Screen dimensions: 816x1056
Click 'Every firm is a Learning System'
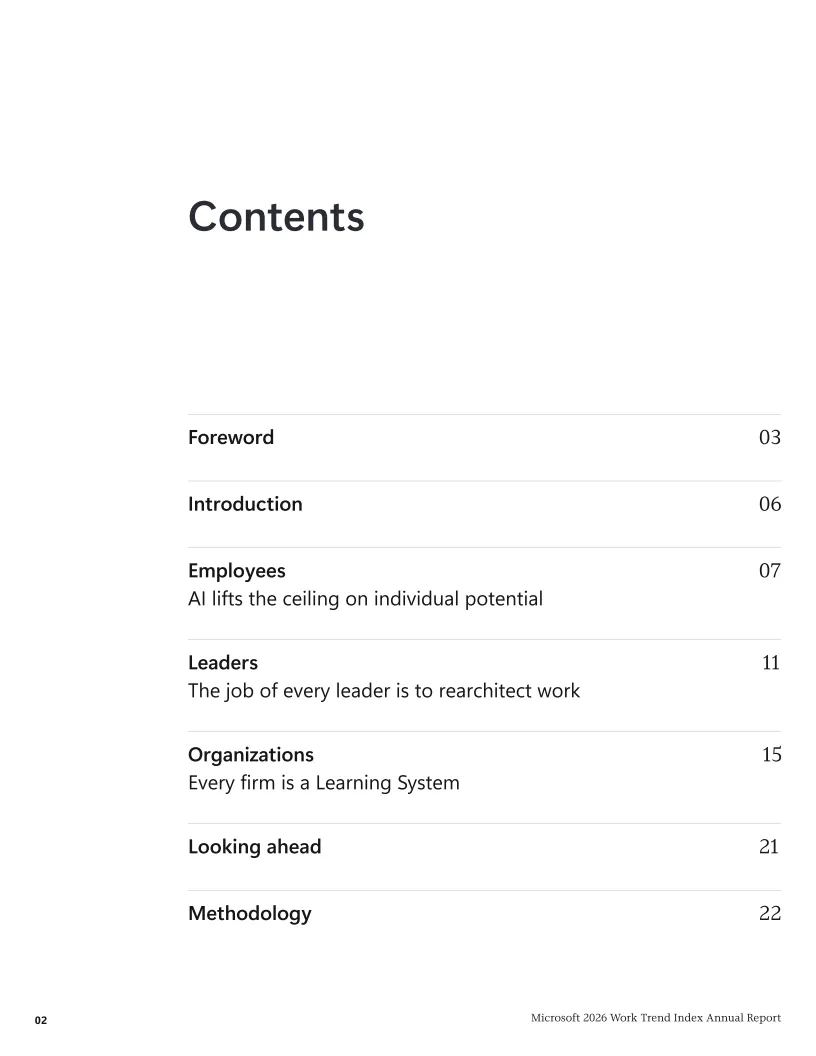pos(324,783)
